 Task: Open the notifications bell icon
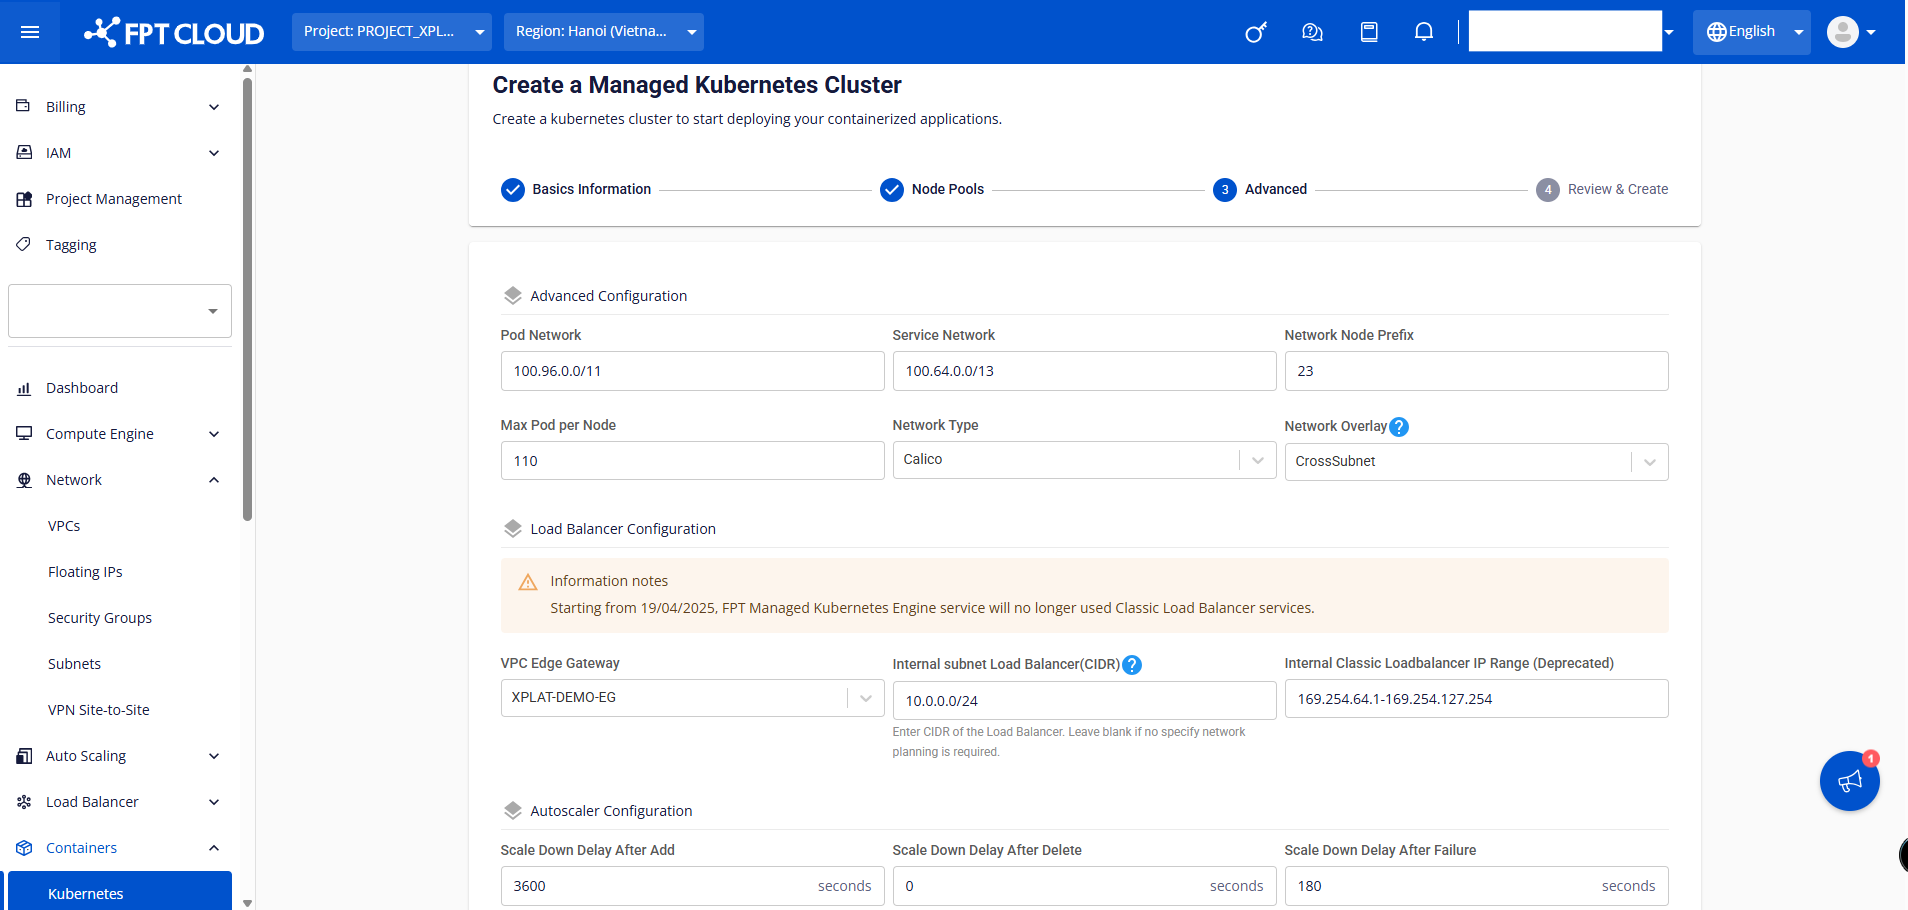click(x=1423, y=32)
